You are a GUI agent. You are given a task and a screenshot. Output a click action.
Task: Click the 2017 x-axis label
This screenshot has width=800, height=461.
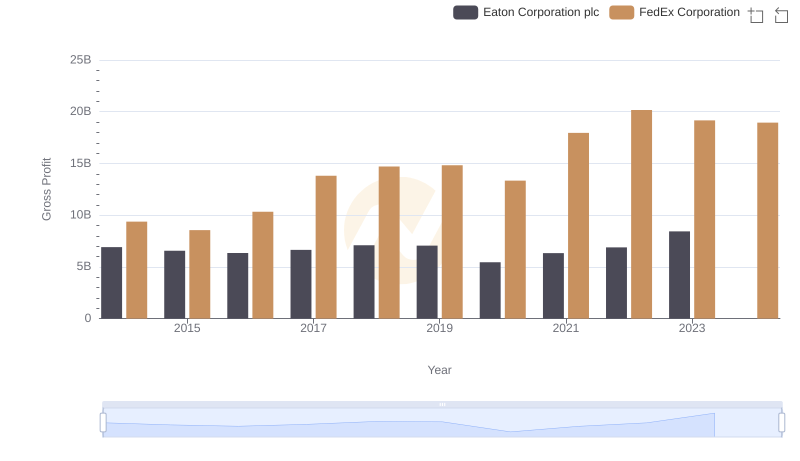click(x=313, y=328)
